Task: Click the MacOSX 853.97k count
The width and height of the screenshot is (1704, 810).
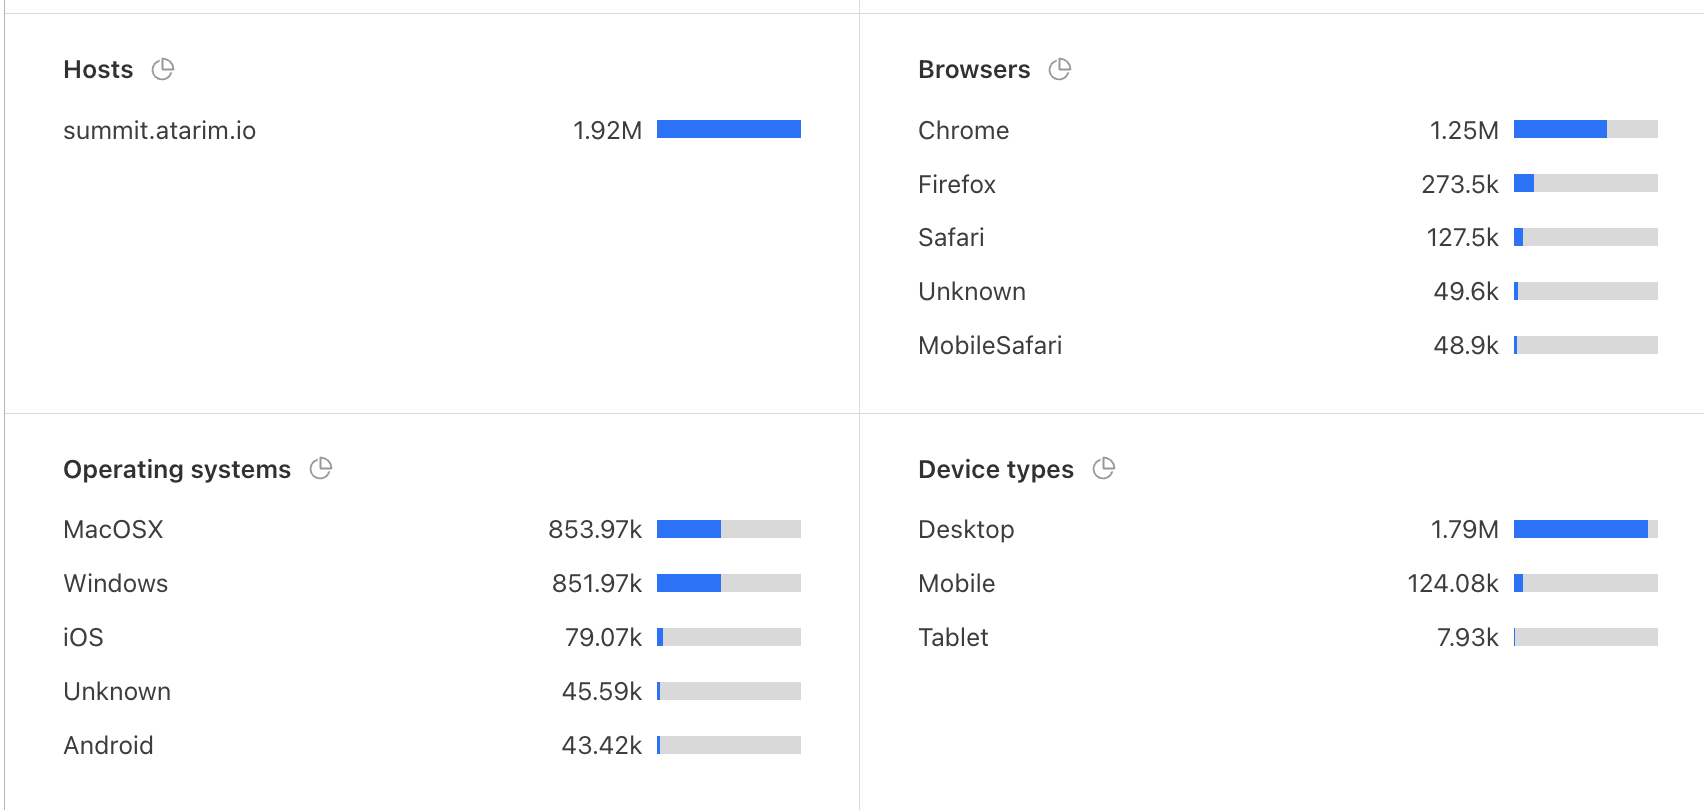Action: [x=594, y=529]
